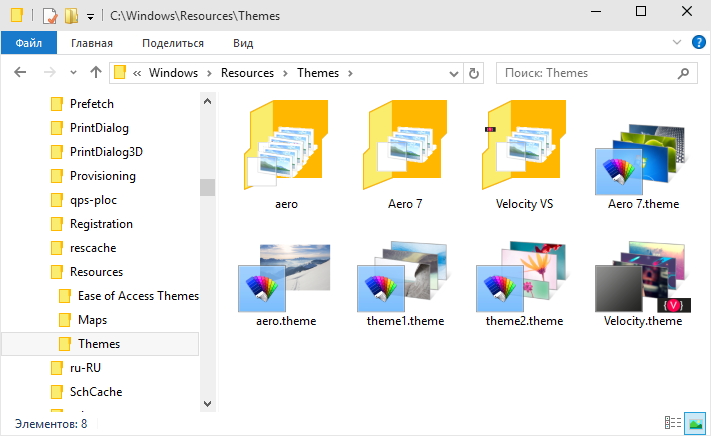This screenshot has height=436, width=711.
Task: Select Prefetch in the navigation tree
Action: [x=92, y=104]
